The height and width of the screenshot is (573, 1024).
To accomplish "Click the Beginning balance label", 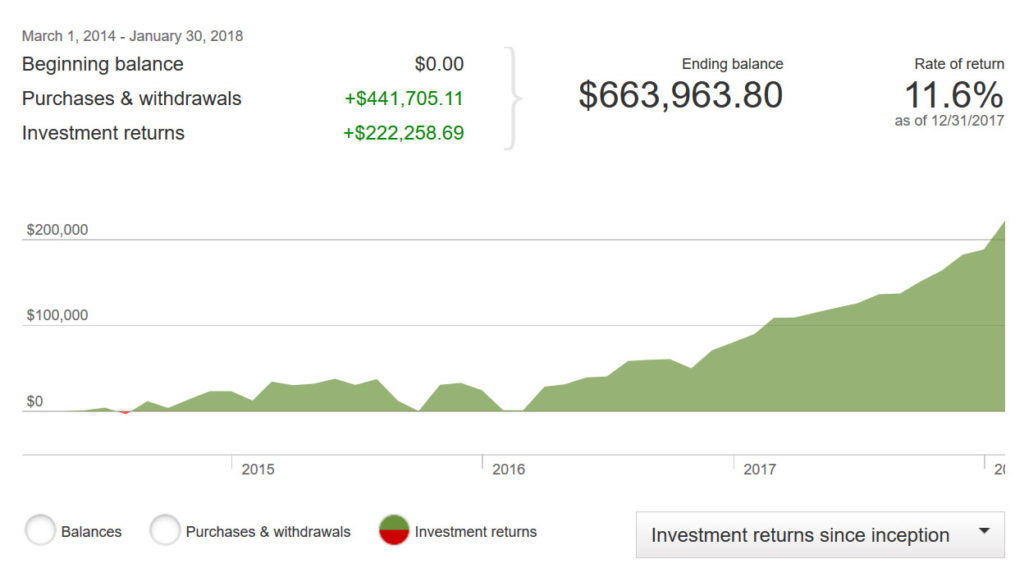I will coord(103,64).
